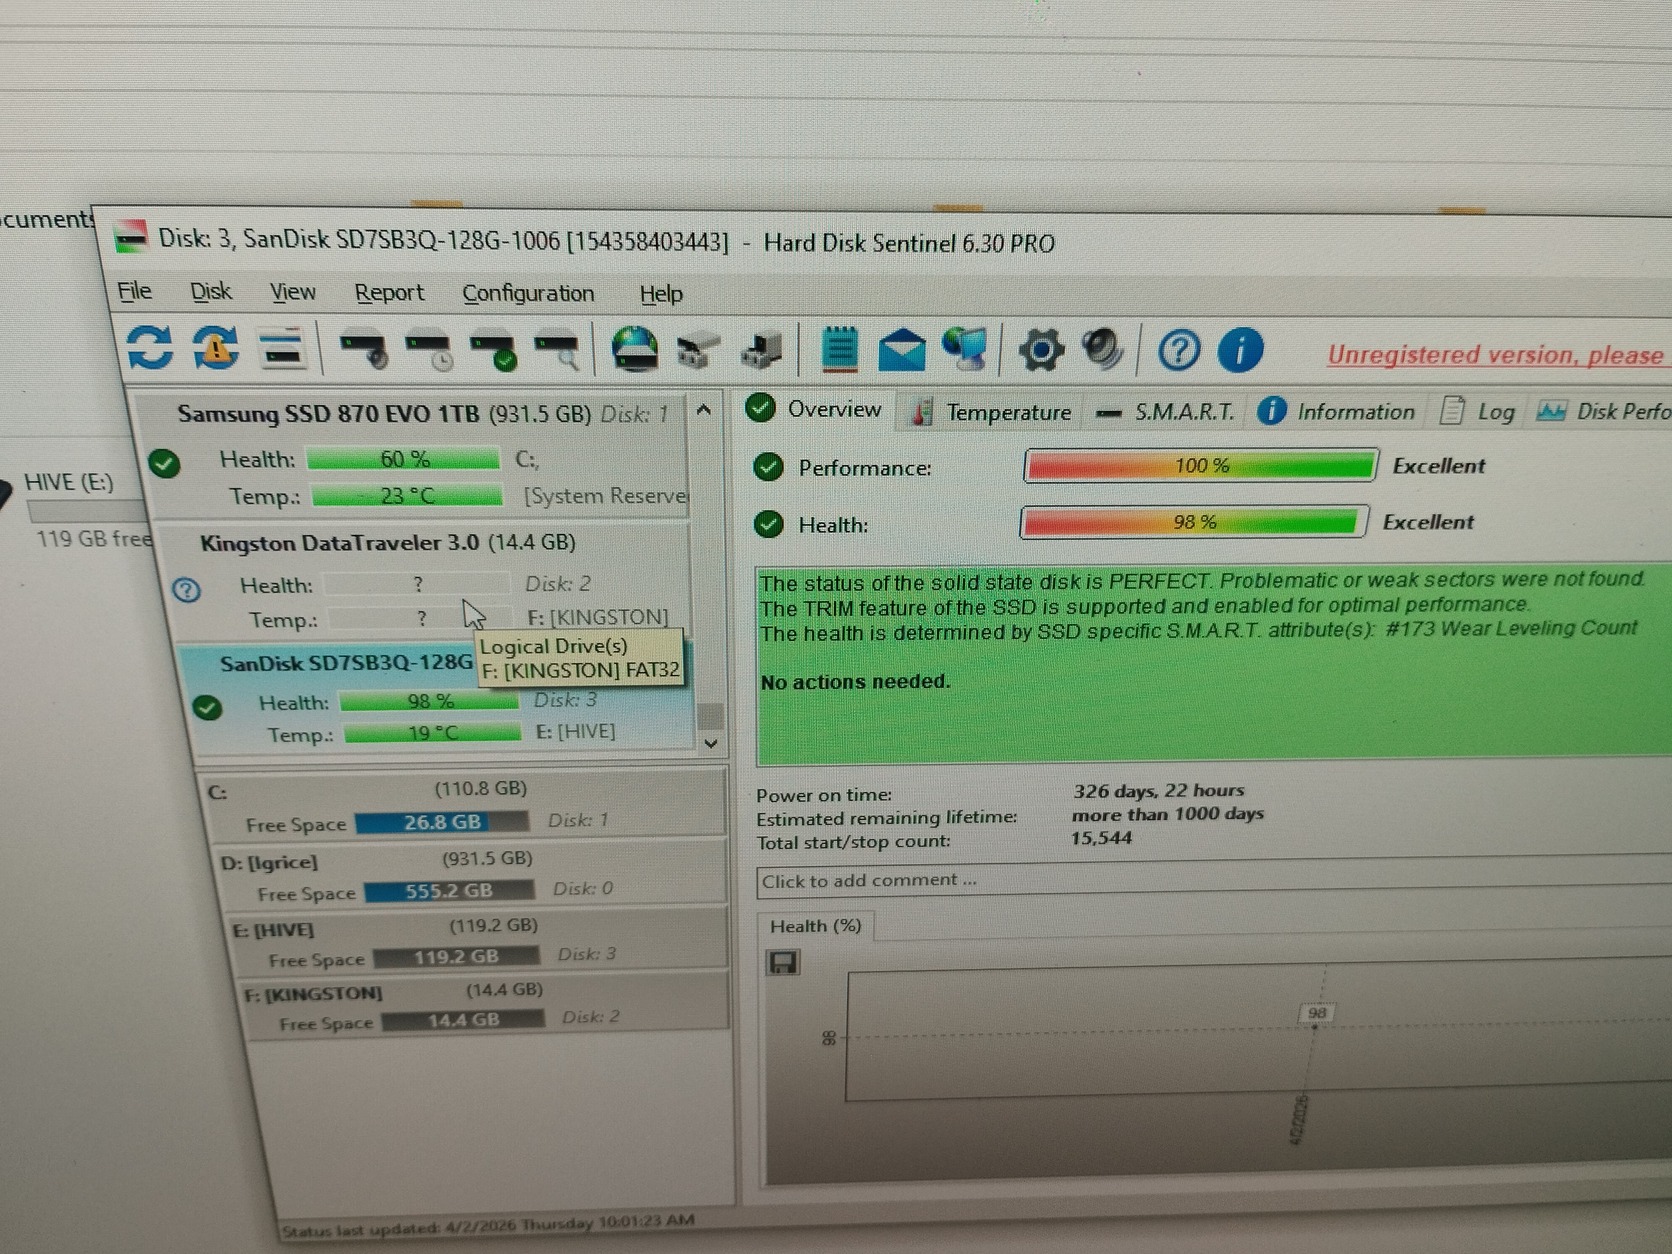The height and width of the screenshot is (1254, 1672).
Task: Click the refresh icon with warning triangle
Action: point(216,348)
